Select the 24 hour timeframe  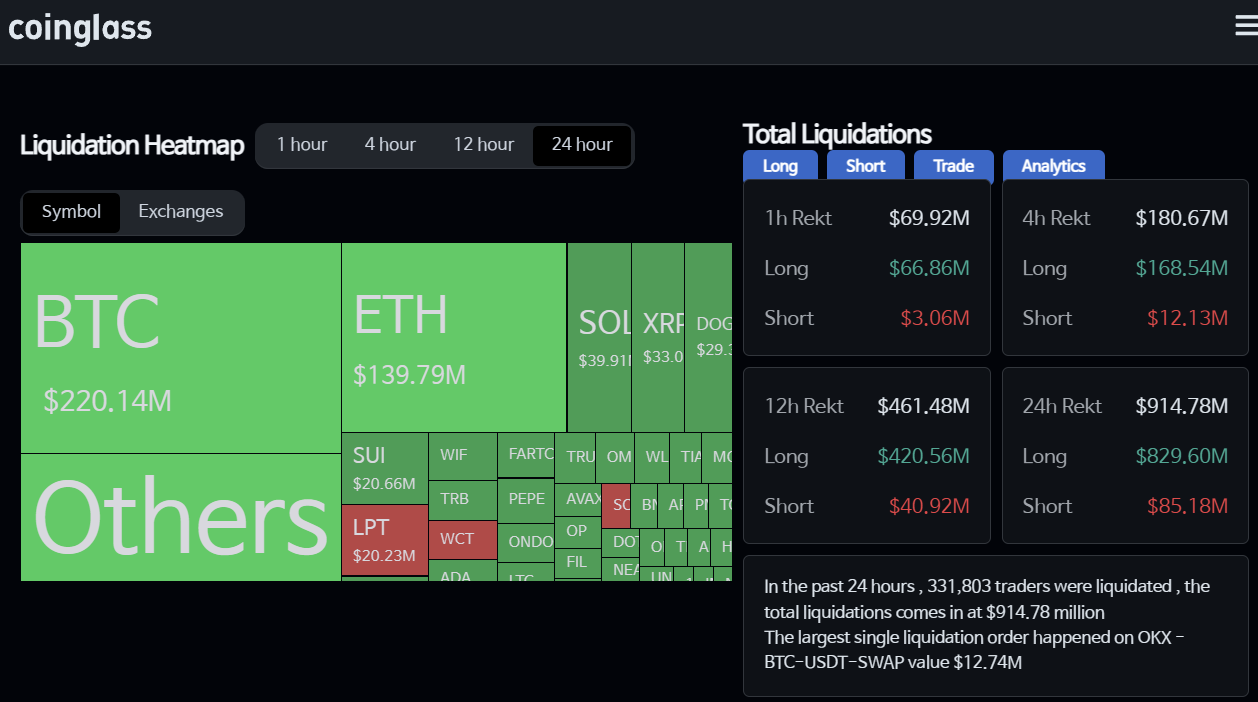click(x=582, y=145)
